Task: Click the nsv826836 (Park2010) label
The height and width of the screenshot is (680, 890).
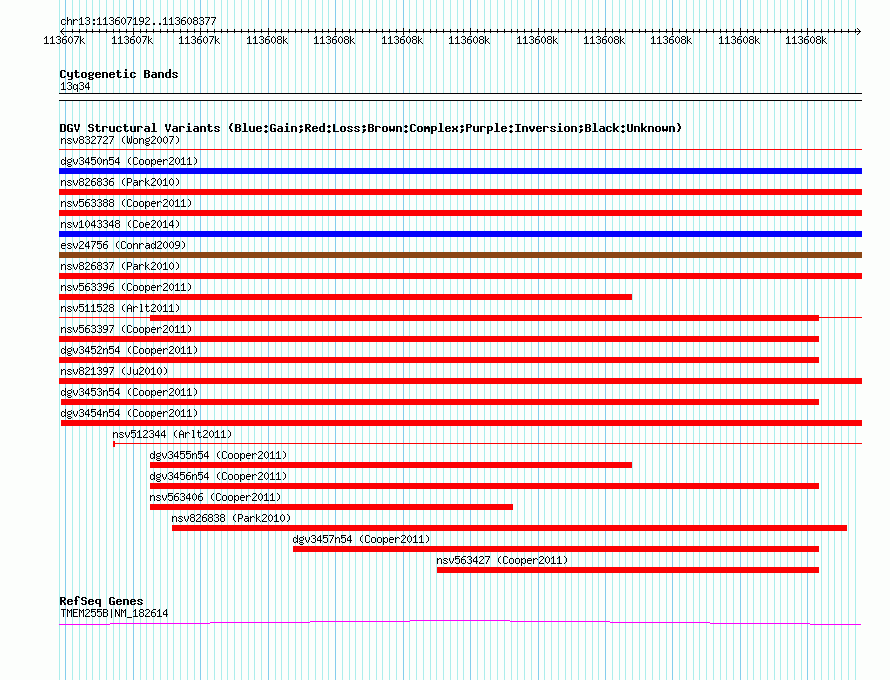Action: coord(120,182)
